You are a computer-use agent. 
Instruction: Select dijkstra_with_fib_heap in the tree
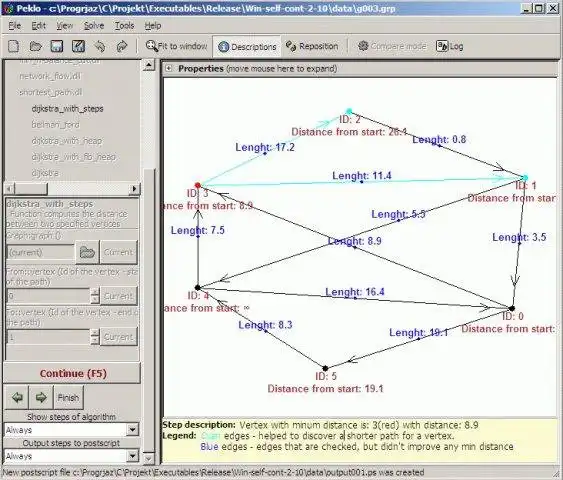tap(74, 157)
